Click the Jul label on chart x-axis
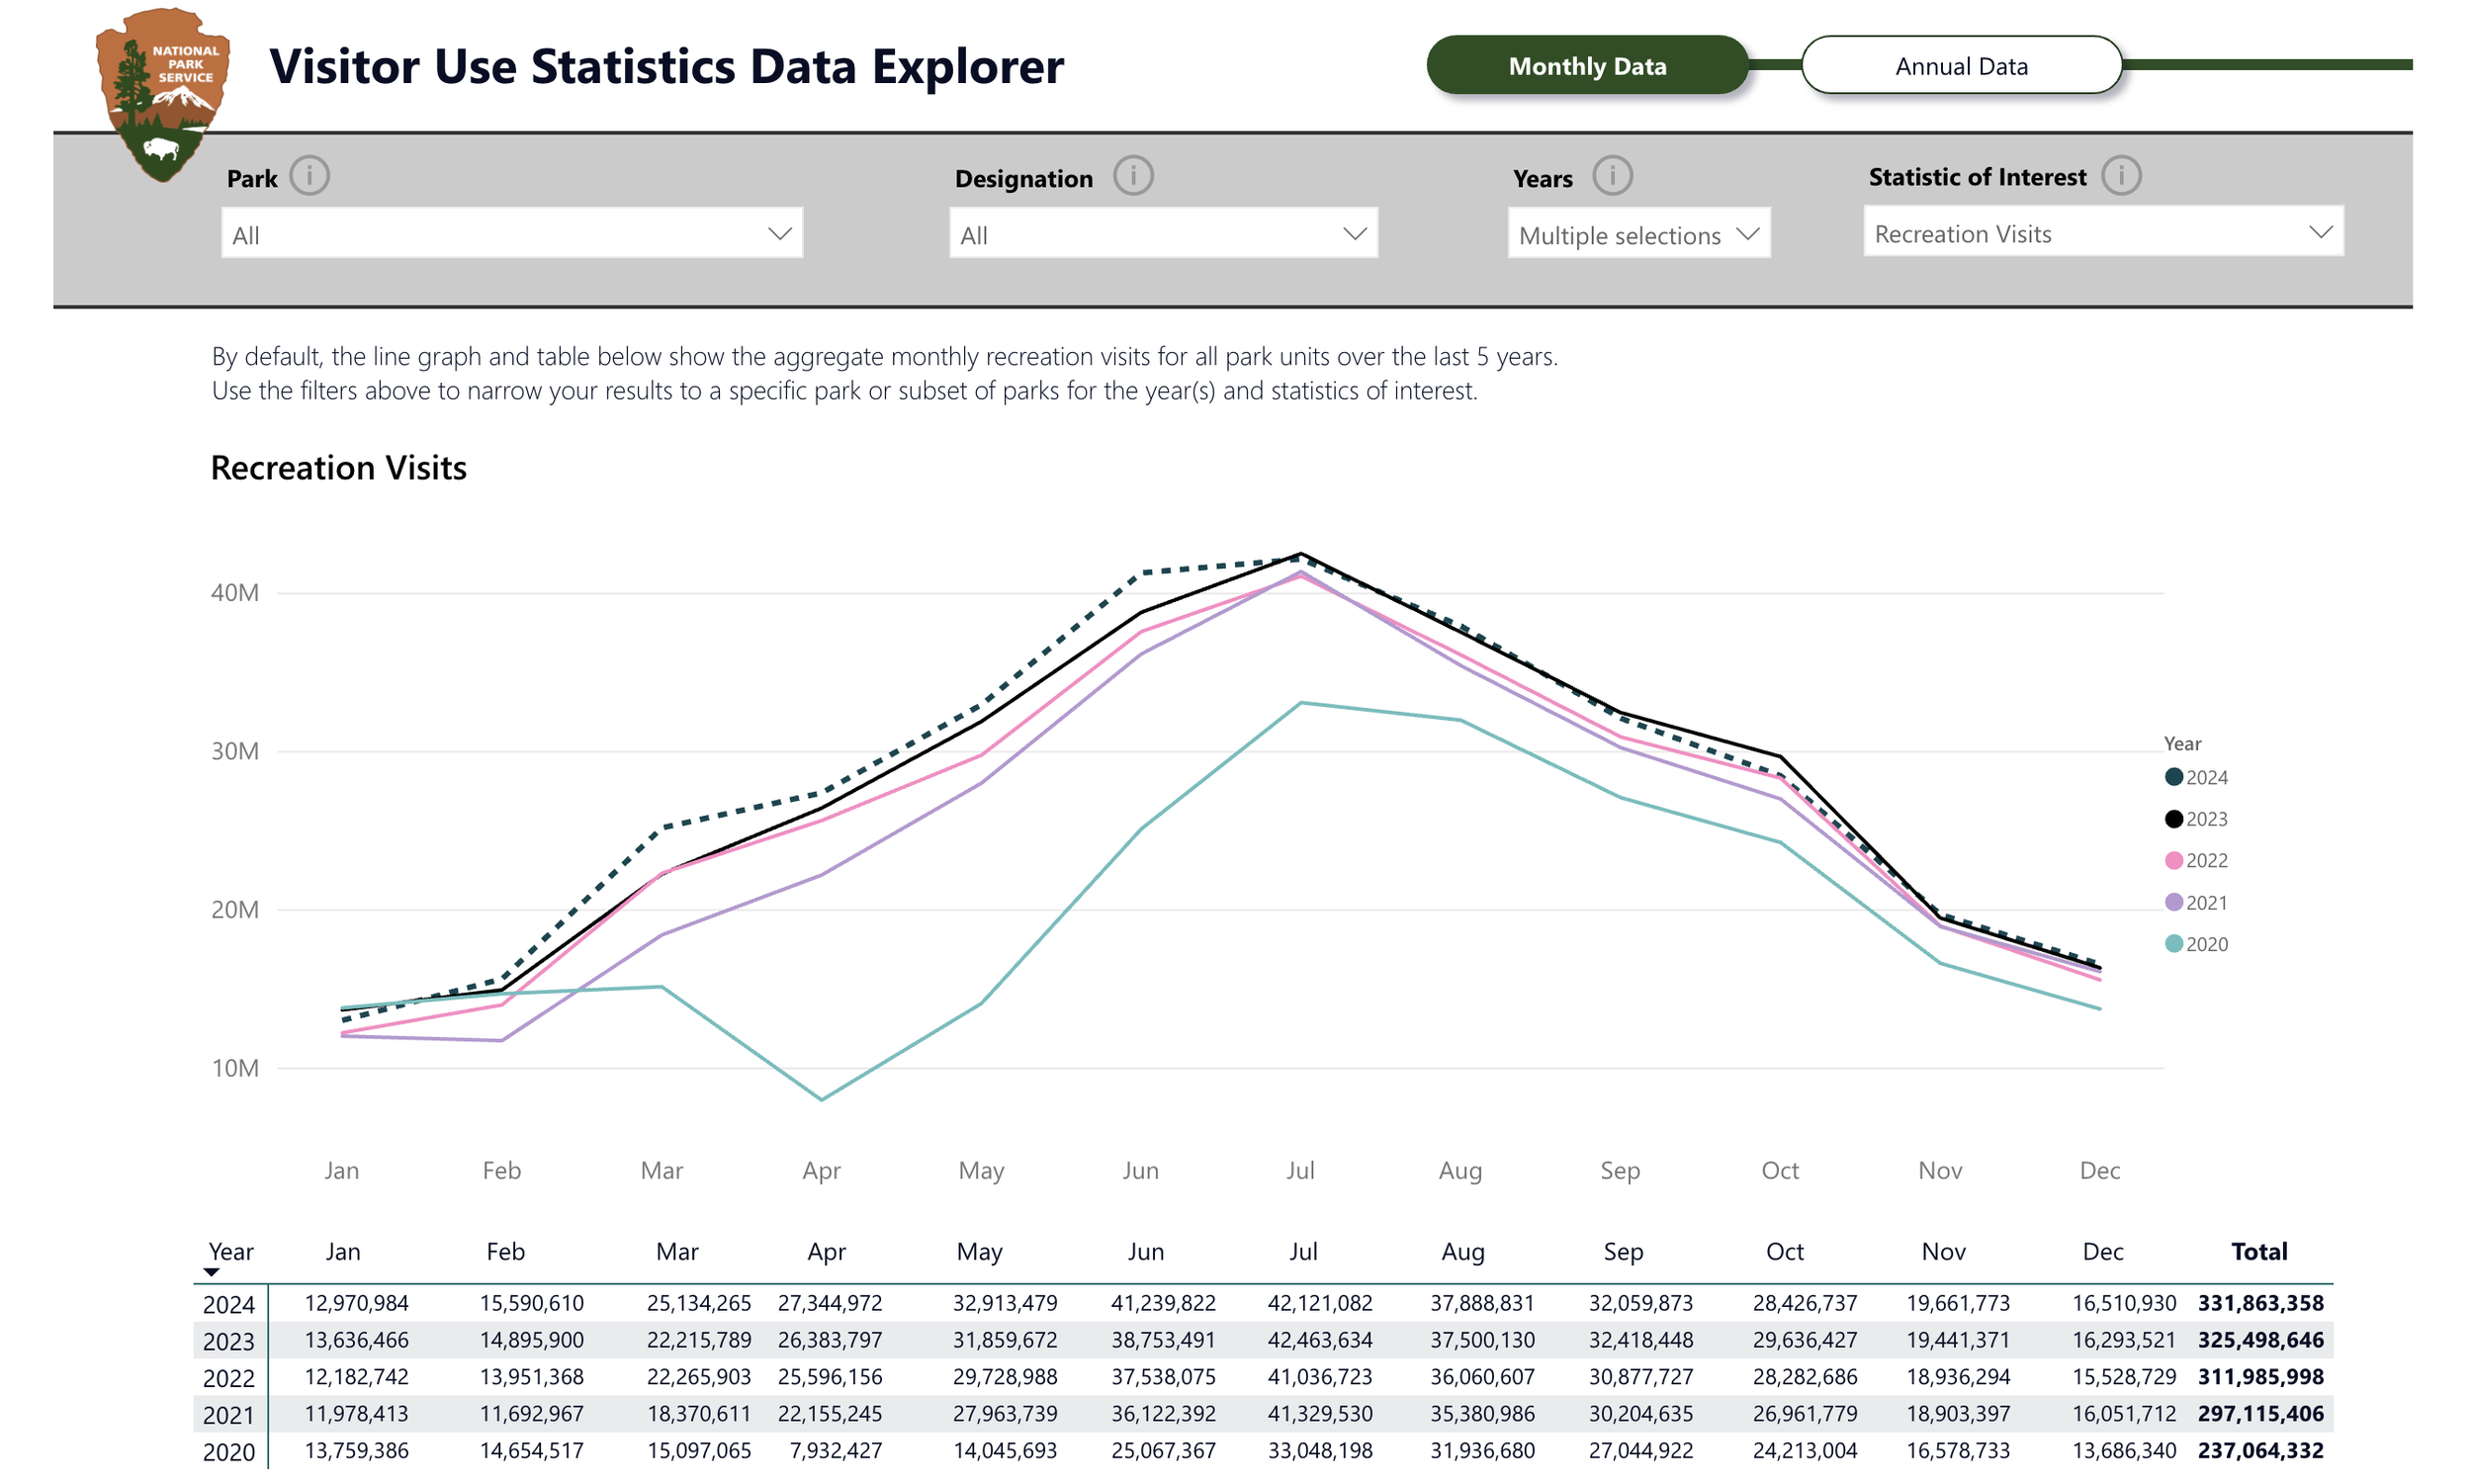Screen dimensions: 2472x1484 pos(1300,1170)
